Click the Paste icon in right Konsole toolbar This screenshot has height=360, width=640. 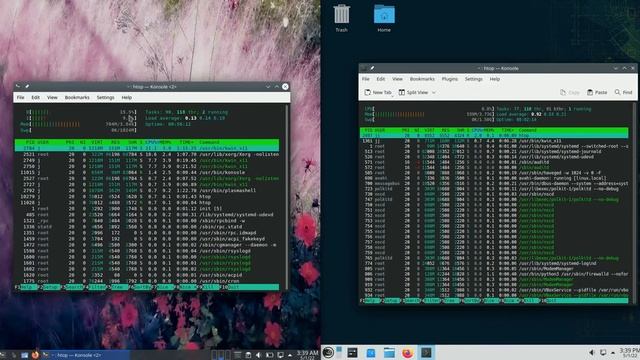point(590,92)
